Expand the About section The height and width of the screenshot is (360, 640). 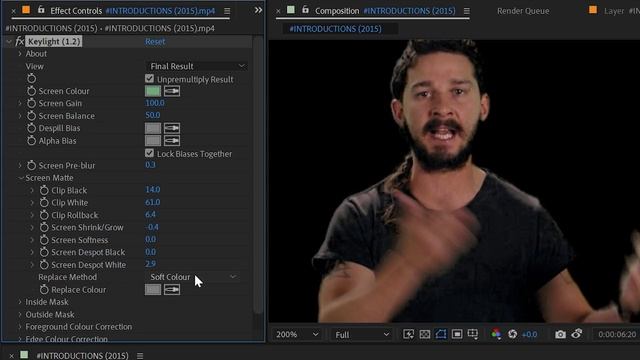coord(20,53)
